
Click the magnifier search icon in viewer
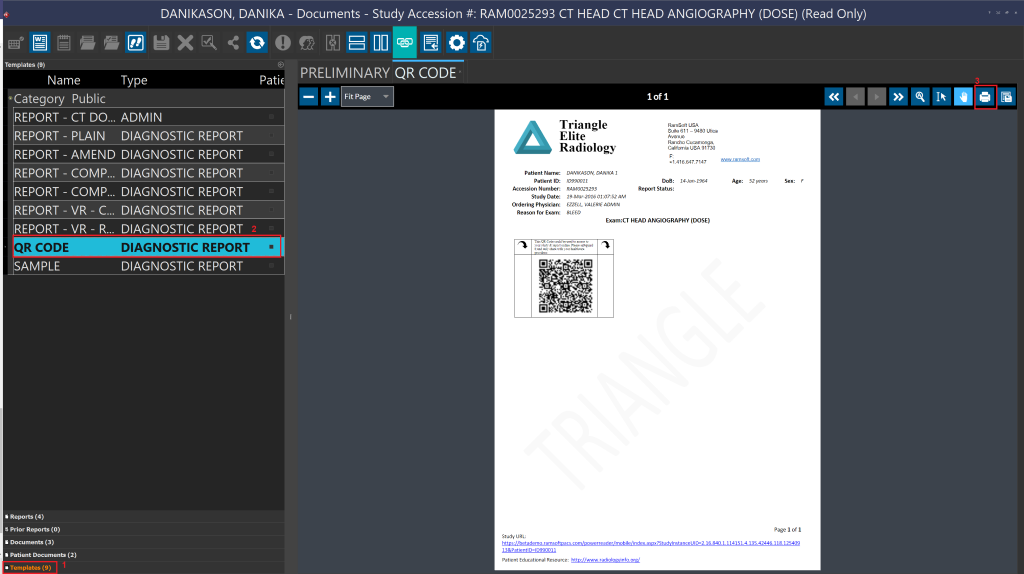click(919, 97)
